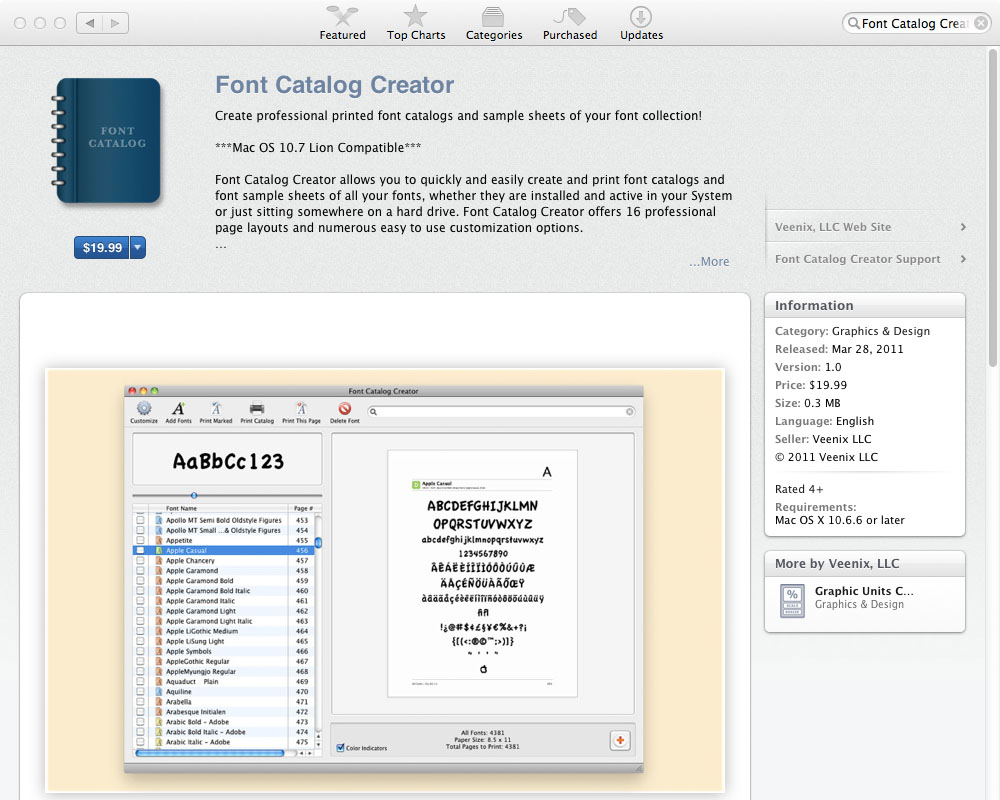Image resolution: width=1000 pixels, height=800 pixels.
Task: Check box for Apple Chancery row
Action: click(140, 561)
